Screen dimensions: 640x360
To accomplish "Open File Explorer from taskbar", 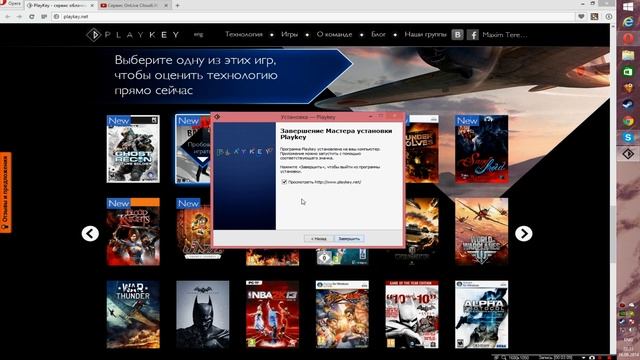I will click(628, 55).
